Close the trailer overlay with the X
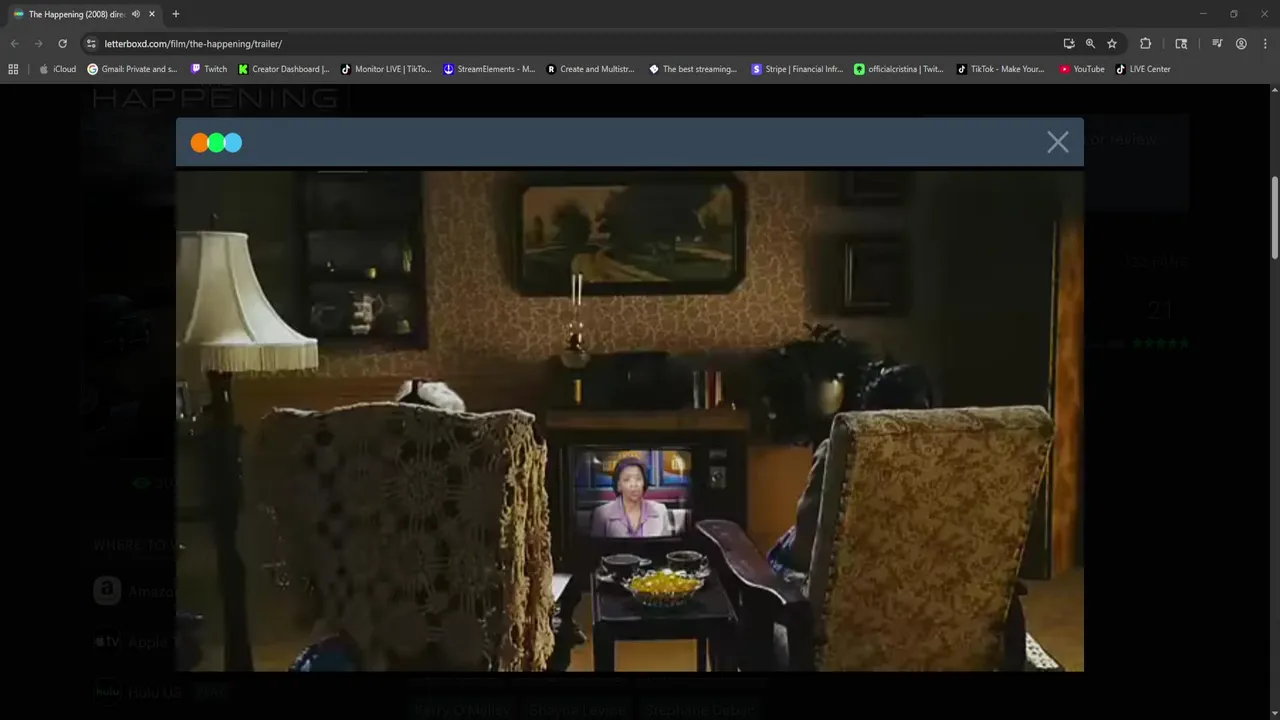The height and width of the screenshot is (720, 1280). pyautogui.click(x=1058, y=142)
